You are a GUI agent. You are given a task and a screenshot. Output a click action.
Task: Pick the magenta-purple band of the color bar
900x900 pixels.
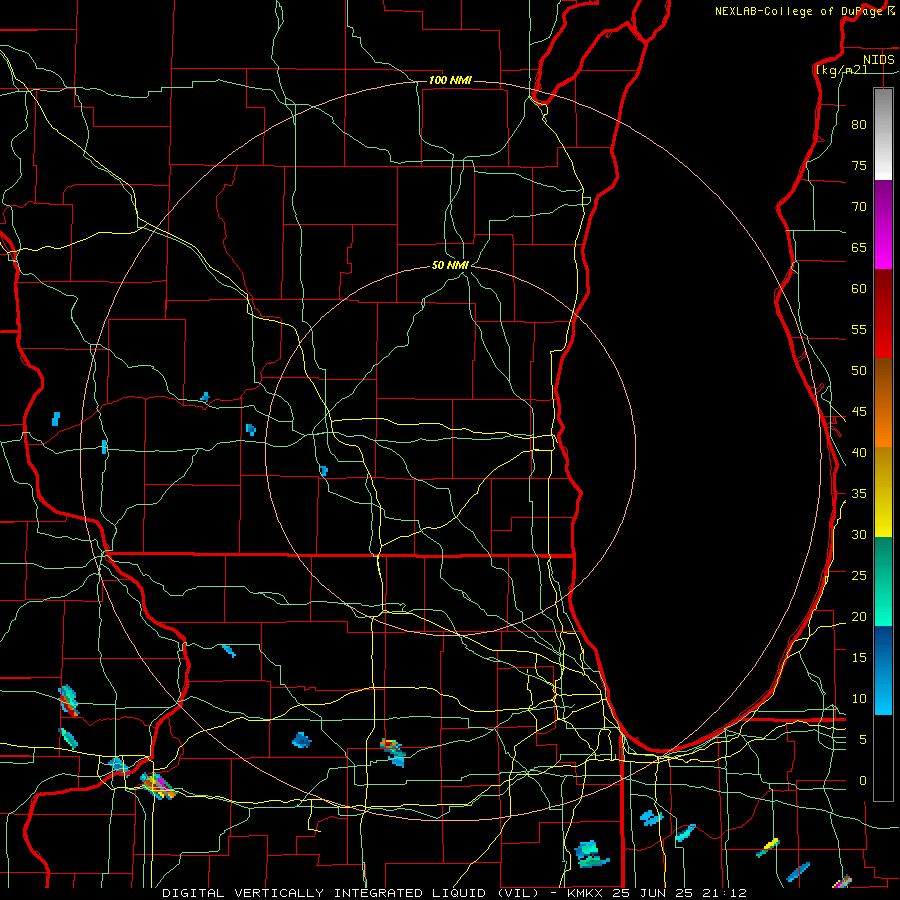[x=883, y=225]
